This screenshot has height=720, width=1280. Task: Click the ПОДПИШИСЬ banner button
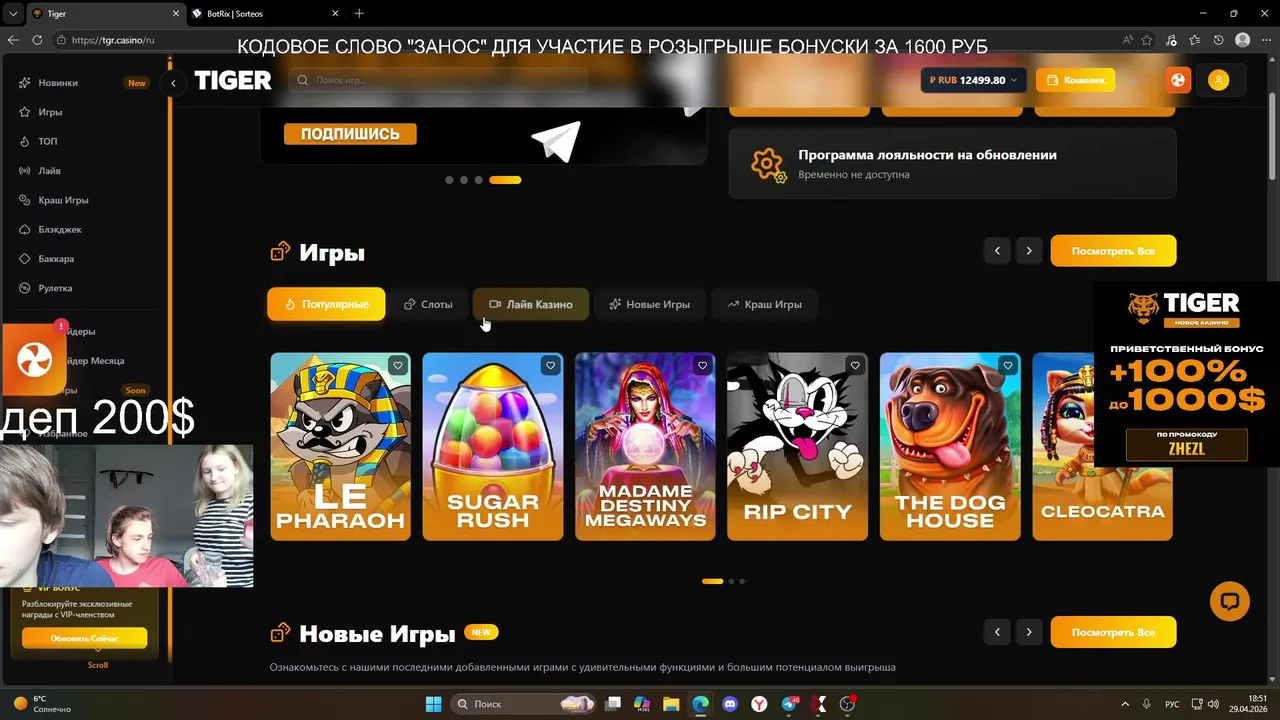pyautogui.click(x=350, y=134)
